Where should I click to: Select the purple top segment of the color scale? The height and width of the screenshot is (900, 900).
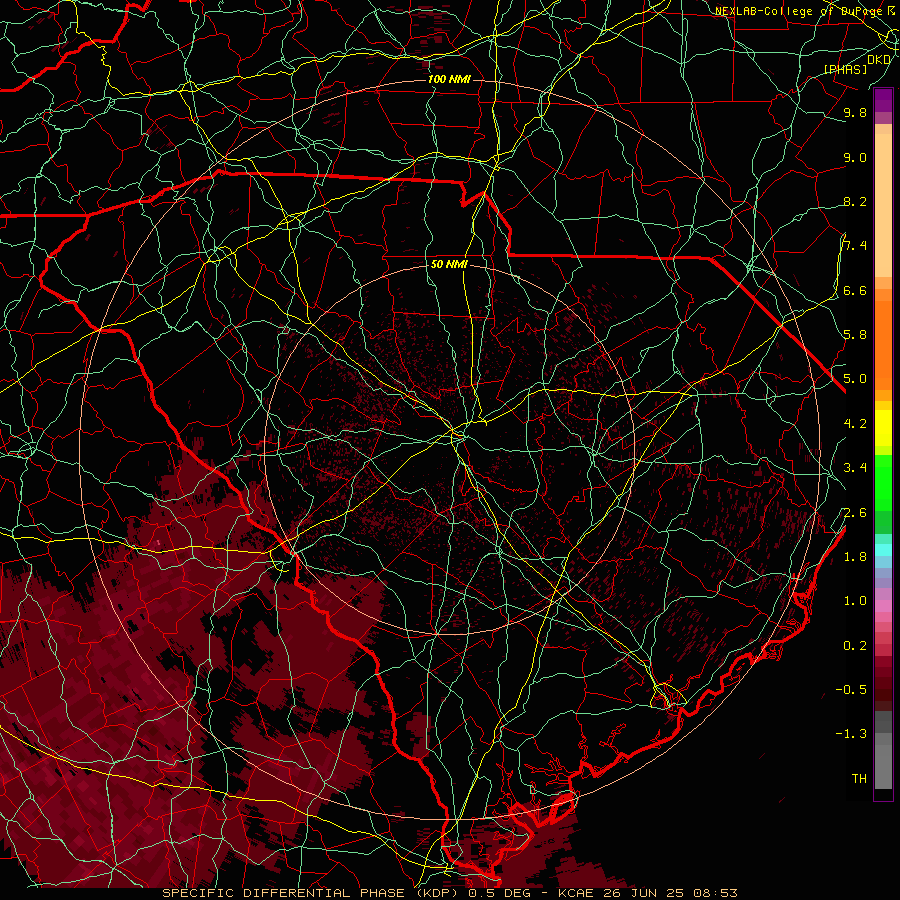[x=883, y=100]
